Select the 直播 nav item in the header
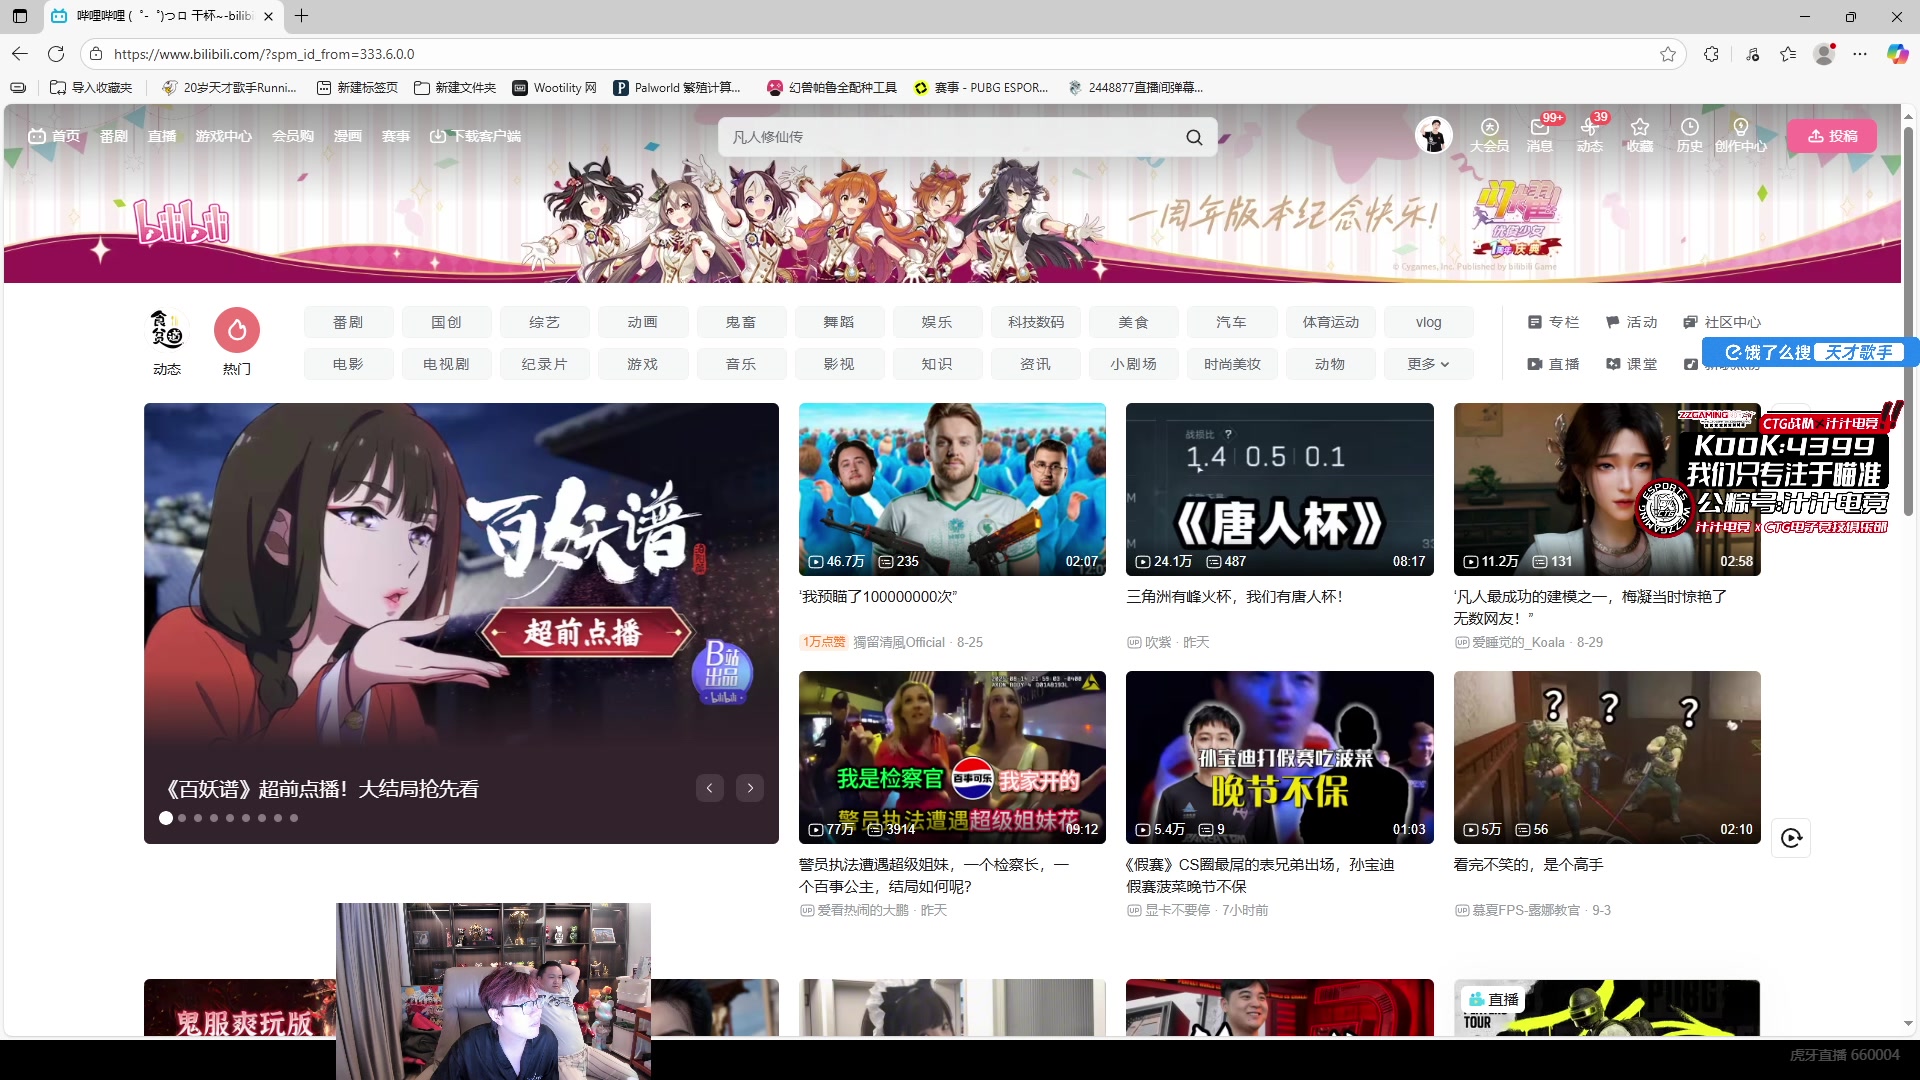The height and width of the screenshot is (1080, 1920). (162, 136)
